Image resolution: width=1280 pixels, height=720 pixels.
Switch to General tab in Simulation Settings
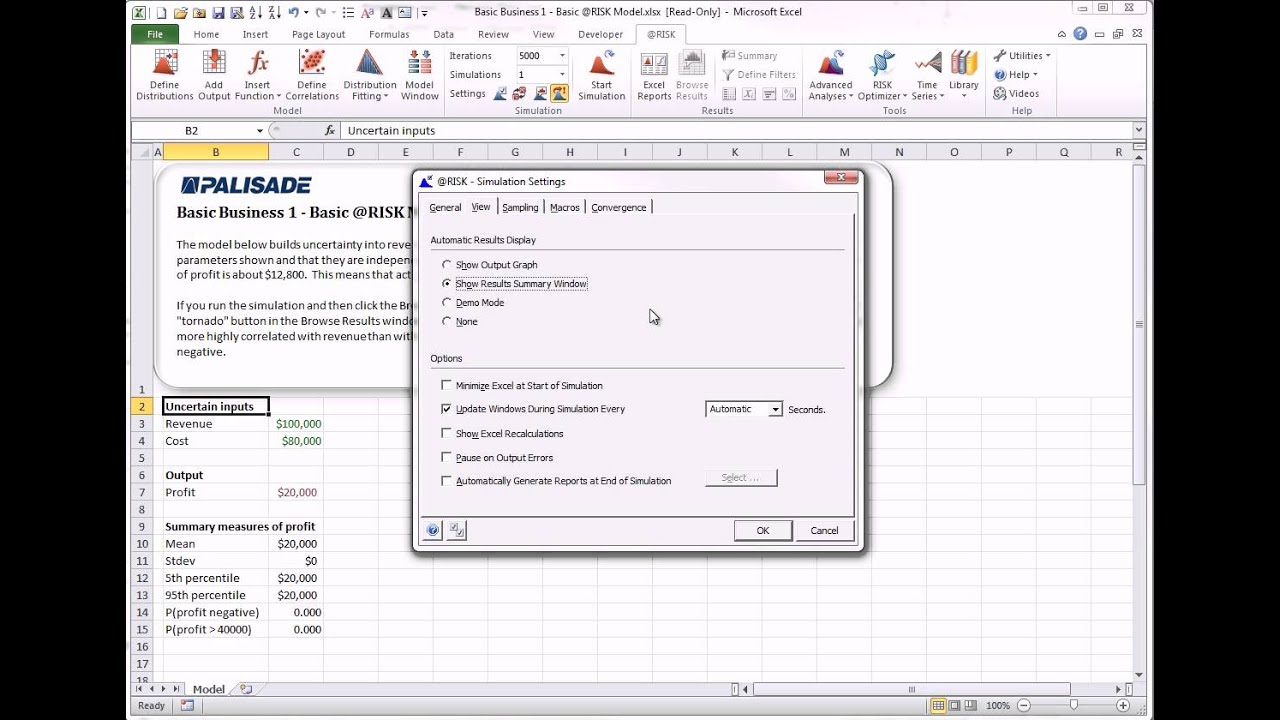445,208
